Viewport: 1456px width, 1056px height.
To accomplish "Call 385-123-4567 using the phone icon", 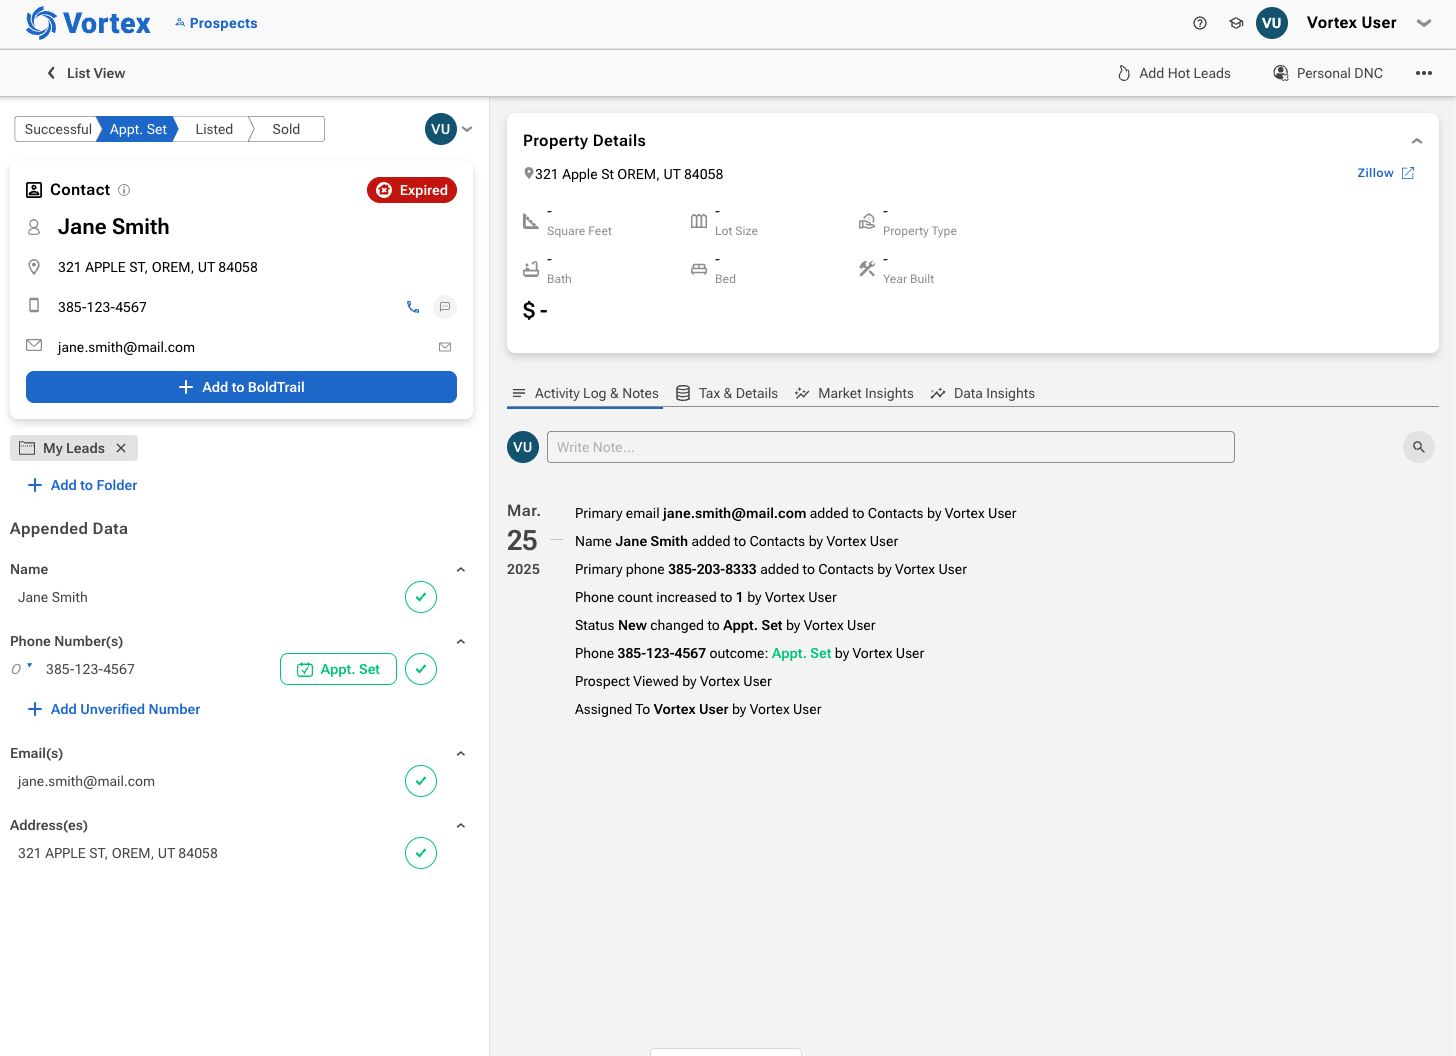I will pos(413,307).
